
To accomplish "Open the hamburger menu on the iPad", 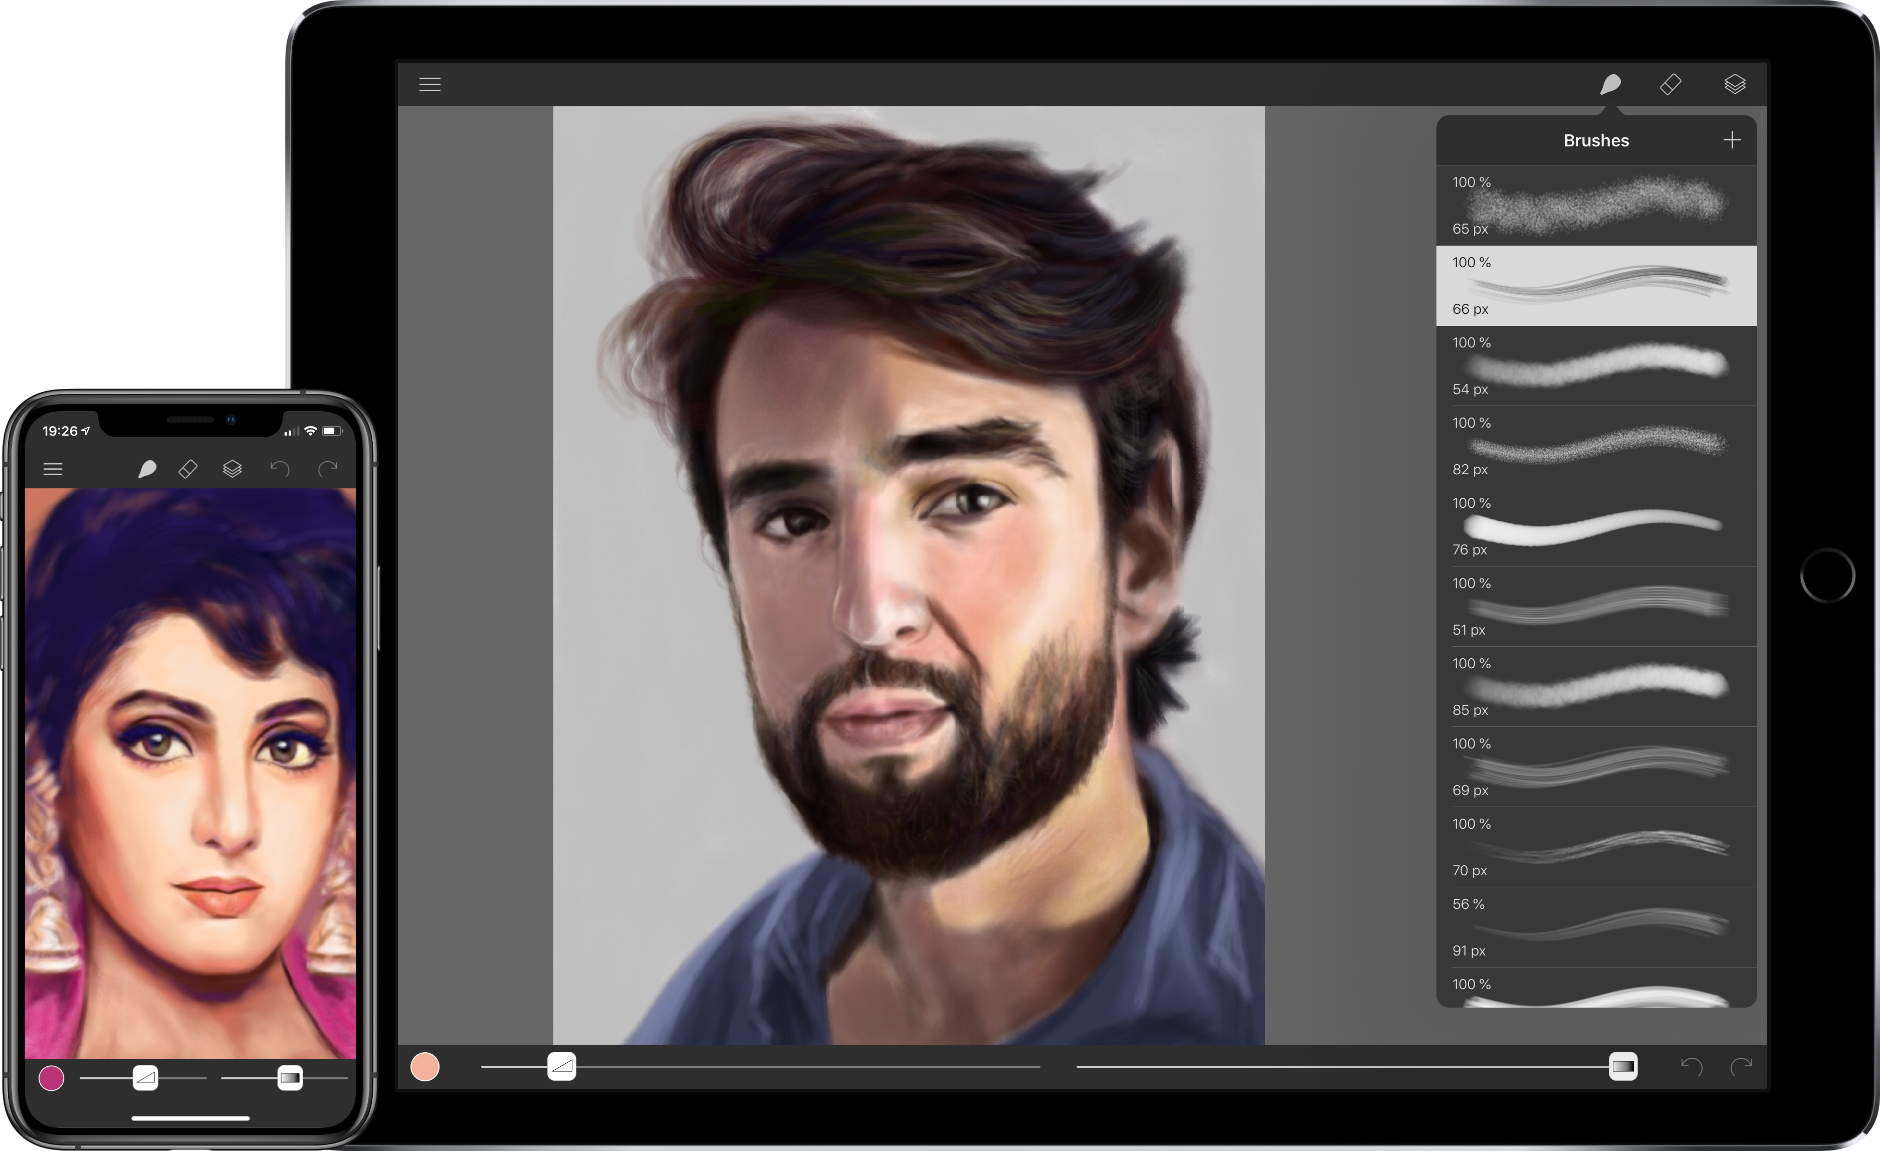I will [x=430, y=85].
